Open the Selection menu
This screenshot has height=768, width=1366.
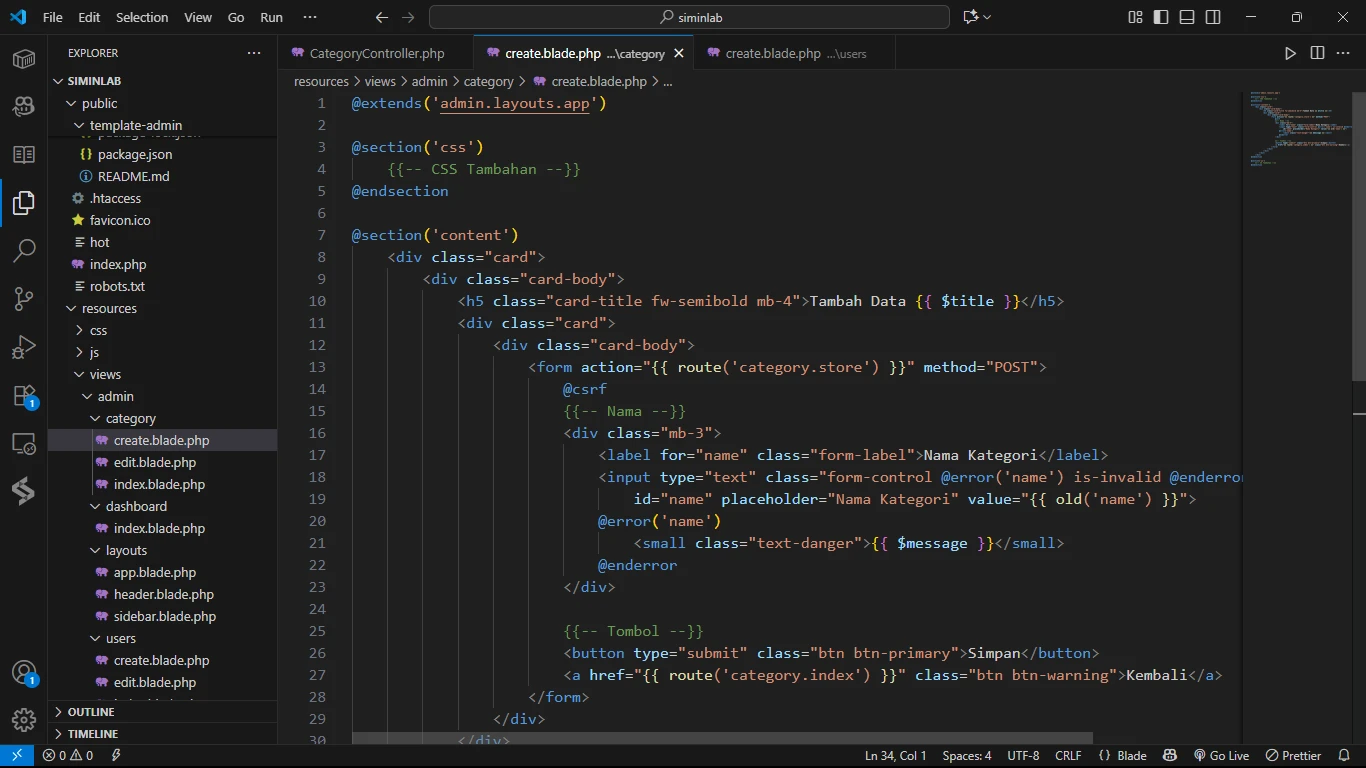[142, 17]
